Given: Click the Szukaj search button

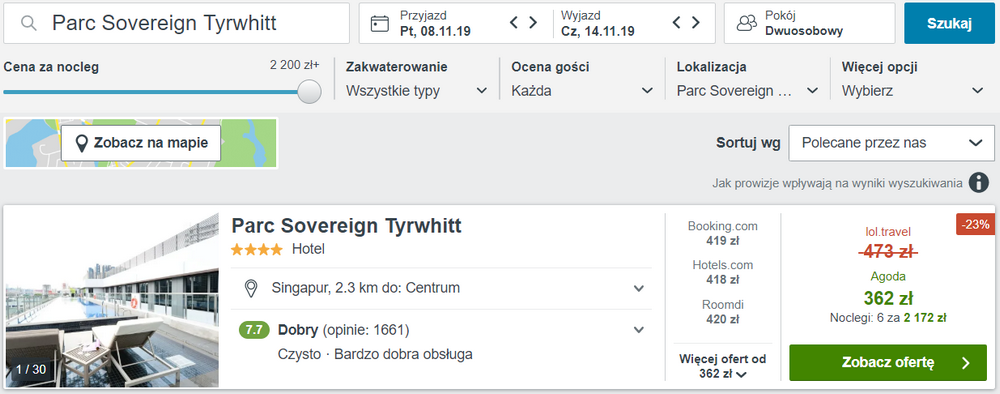Looking at the screenshot, I should click(x=949, y=24).
